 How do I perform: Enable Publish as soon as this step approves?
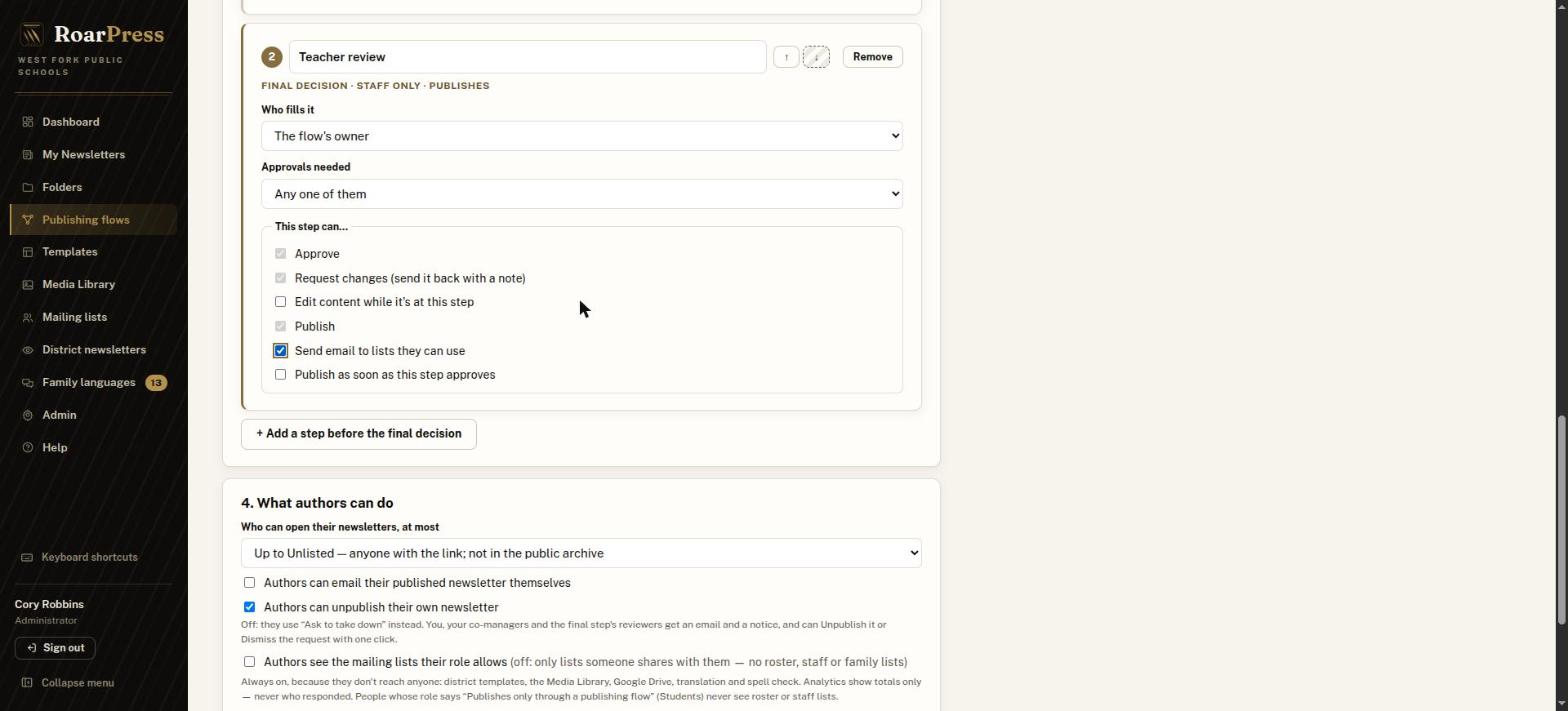(280, 375)
